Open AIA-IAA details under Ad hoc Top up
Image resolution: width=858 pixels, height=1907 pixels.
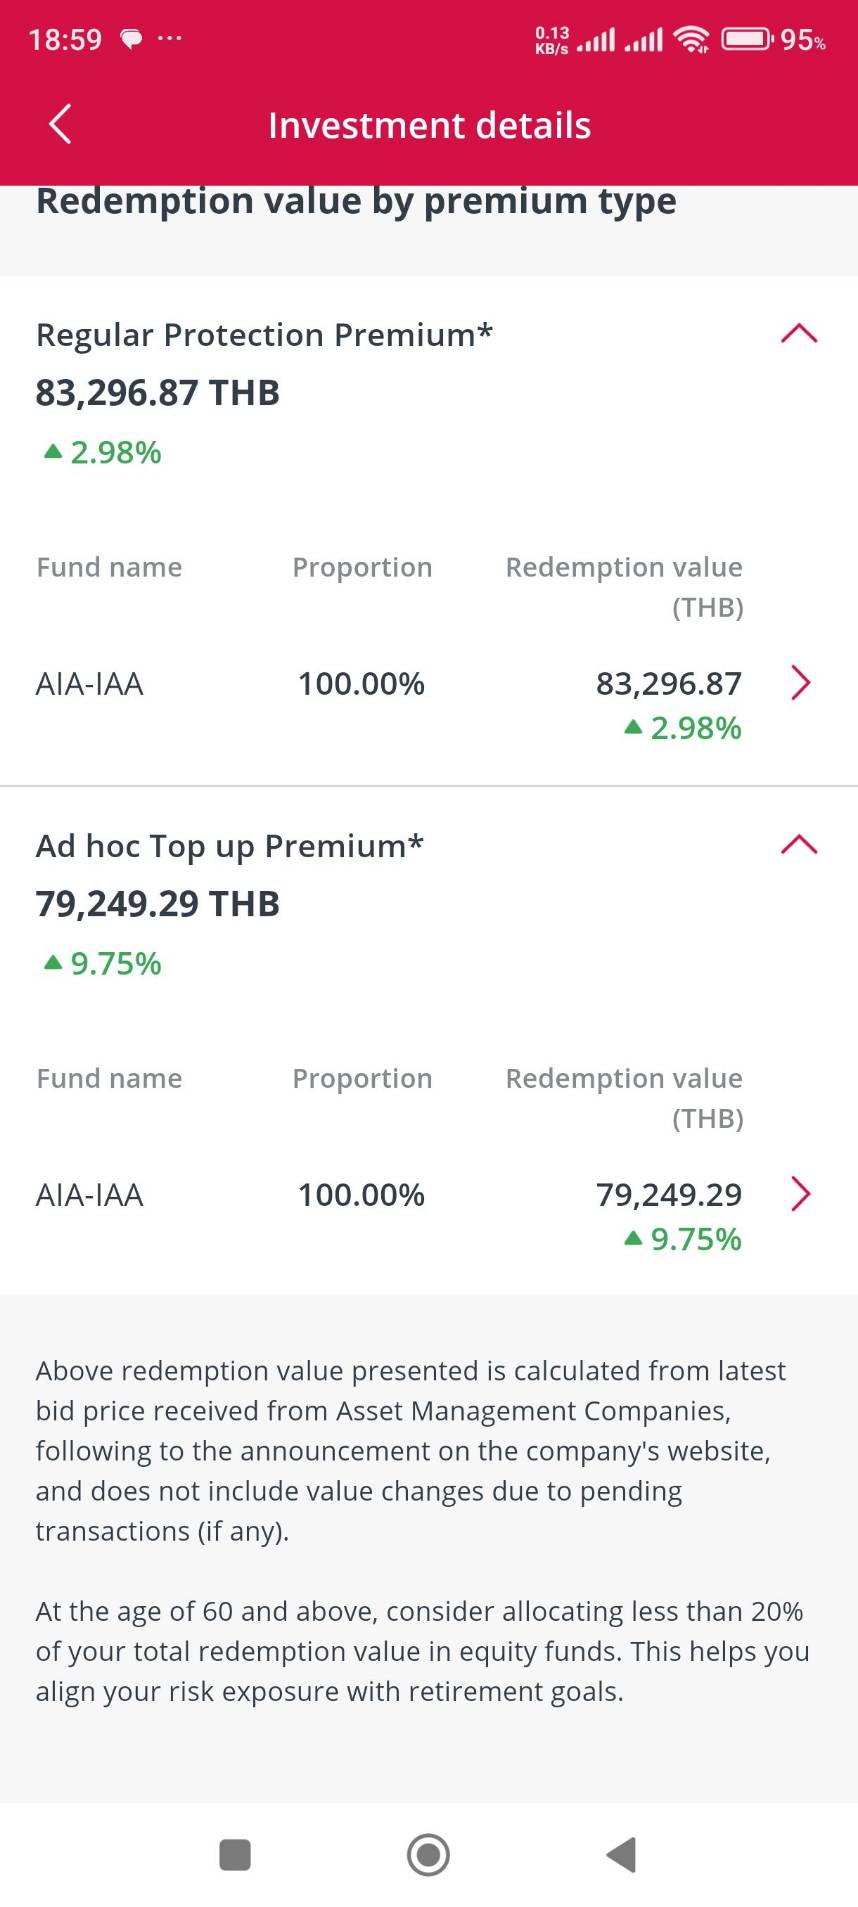pos(800,1194)
